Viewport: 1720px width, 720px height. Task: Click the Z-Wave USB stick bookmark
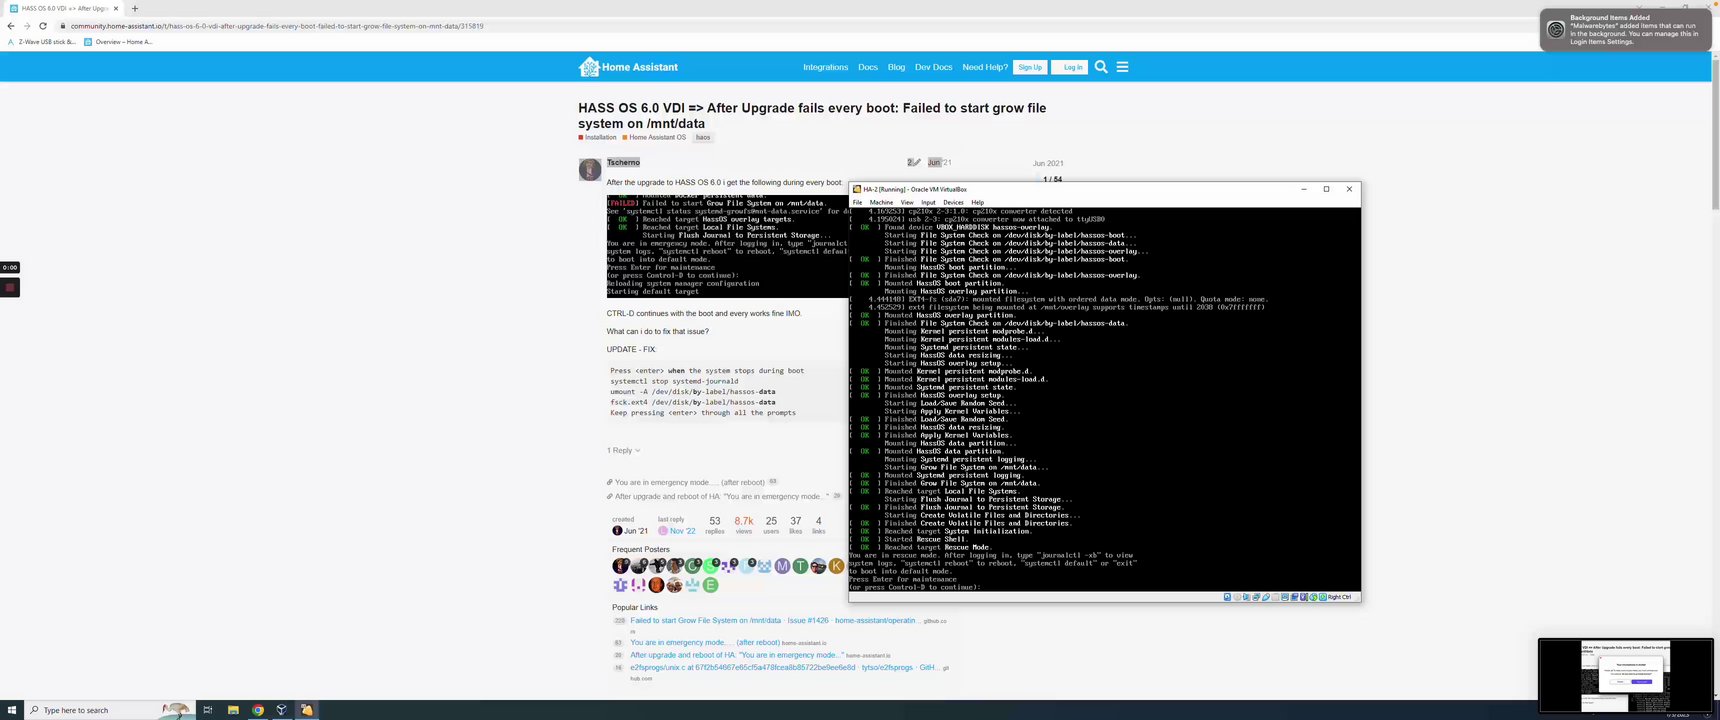pos(42,42)
